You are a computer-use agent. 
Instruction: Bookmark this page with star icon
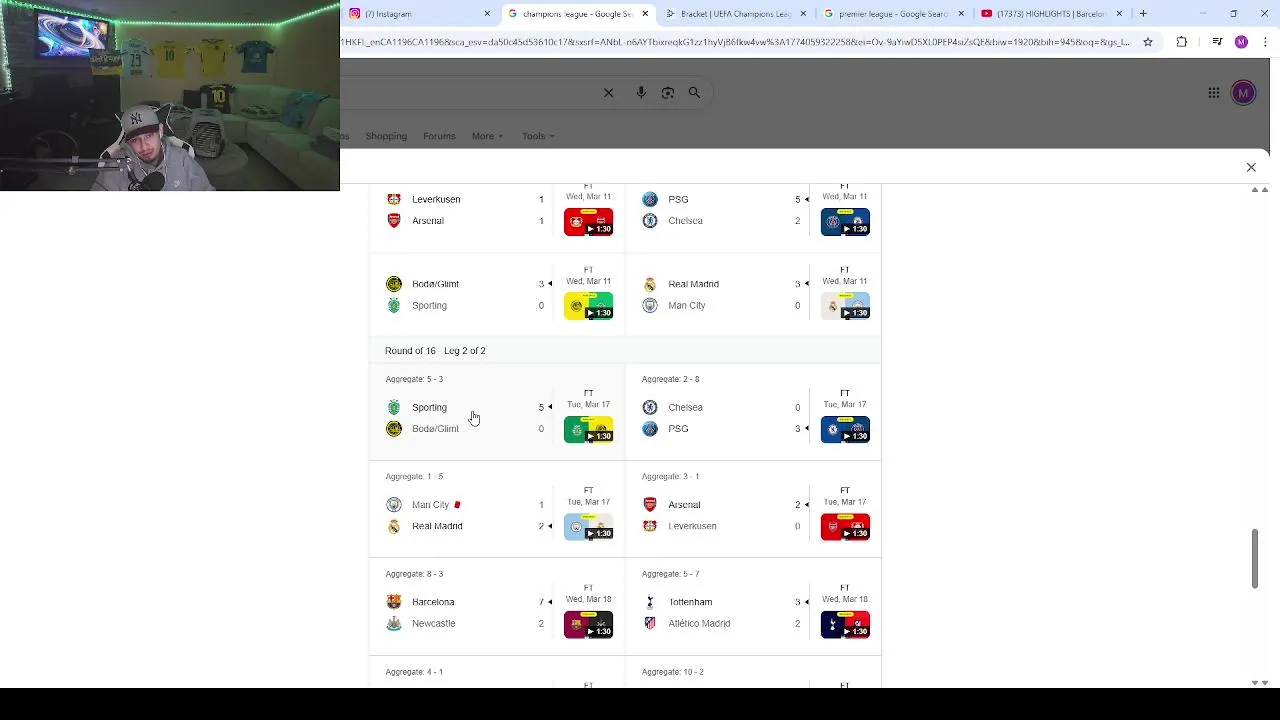coord(1148,42)
